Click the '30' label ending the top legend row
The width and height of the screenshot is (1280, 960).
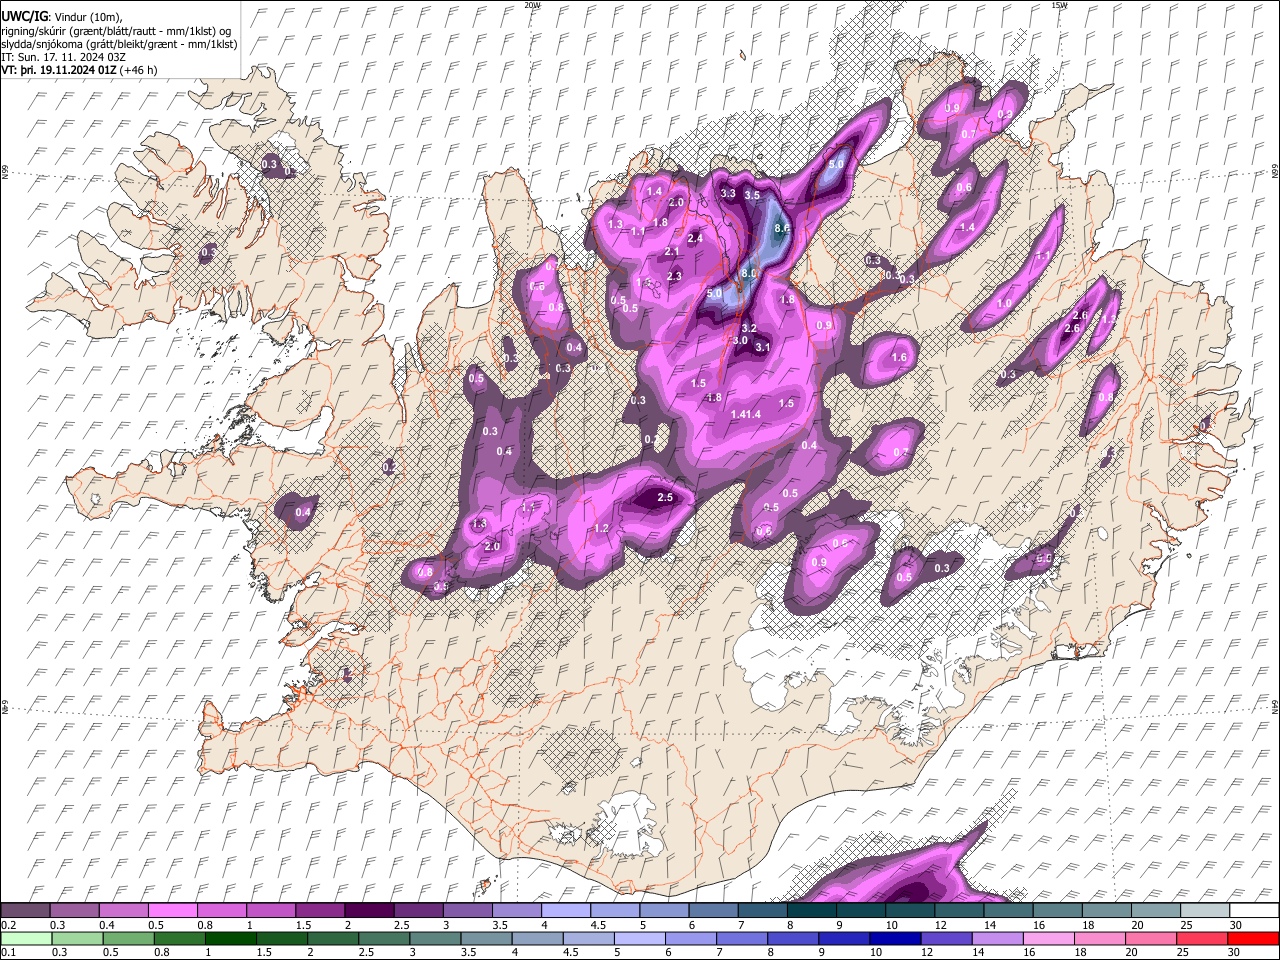(x=1236, y=924)
